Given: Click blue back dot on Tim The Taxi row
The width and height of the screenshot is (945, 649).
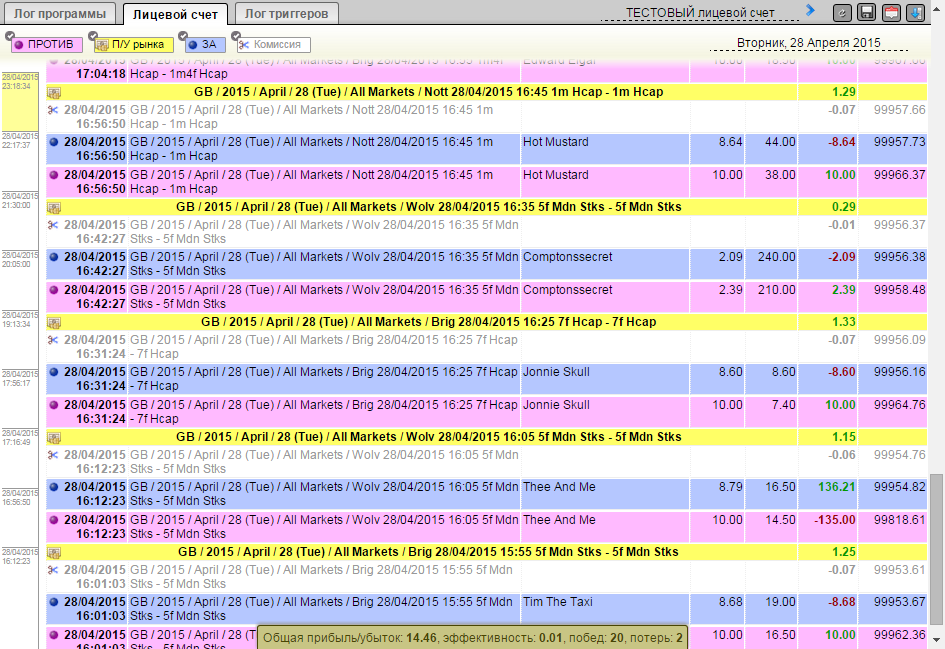Looking at the screenshot, I should point(54,603).
